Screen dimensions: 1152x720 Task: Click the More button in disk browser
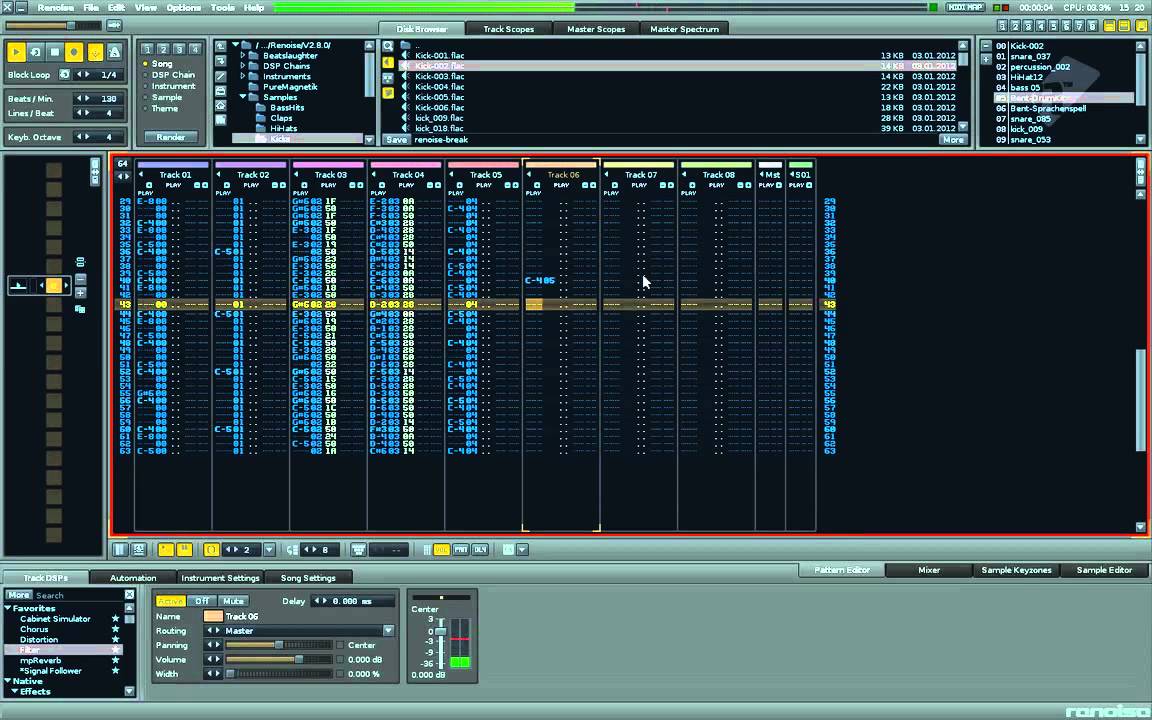(953, 140)
